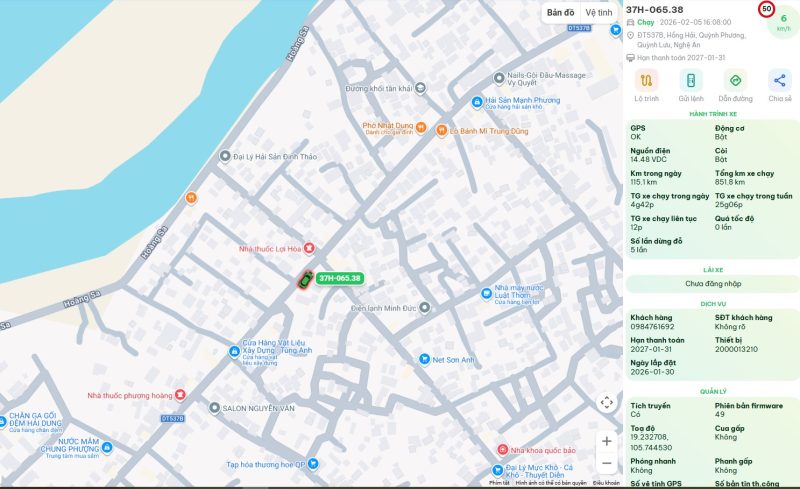Select Net Sơn Anh shop marker
The height and width of the screenshot is (489, 800).
click(x=424, y=359)
